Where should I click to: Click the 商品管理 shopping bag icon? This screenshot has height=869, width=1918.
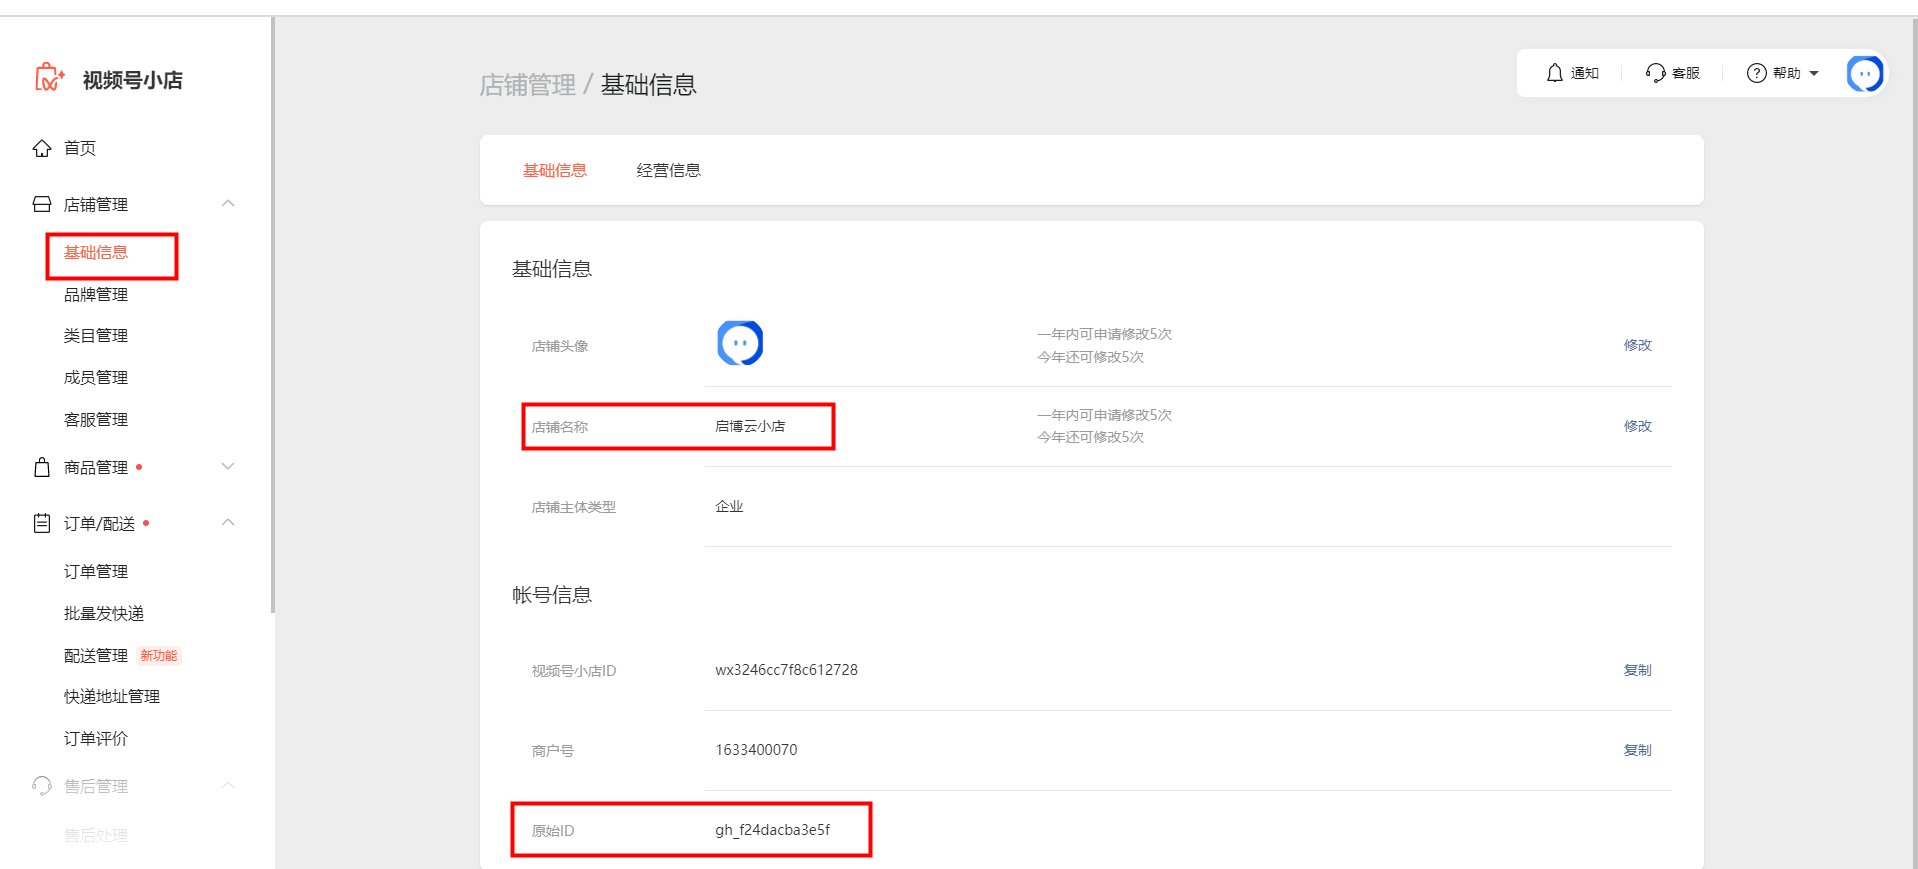tap(42, 467)
